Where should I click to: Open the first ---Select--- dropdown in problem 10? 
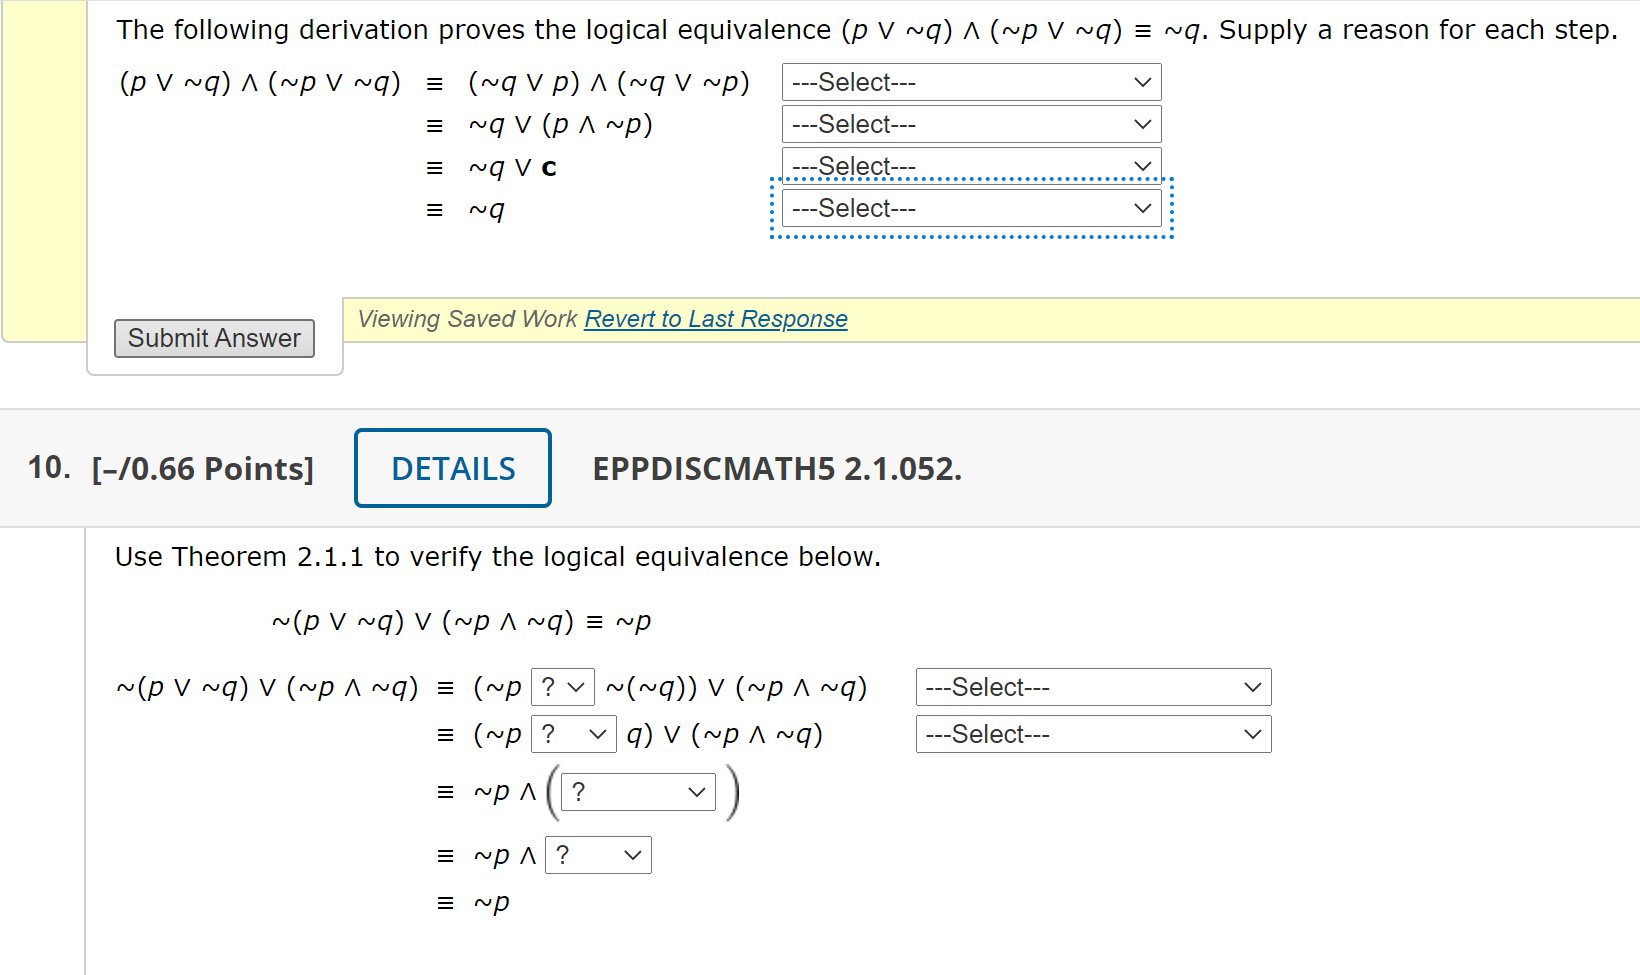point(1092,687)
